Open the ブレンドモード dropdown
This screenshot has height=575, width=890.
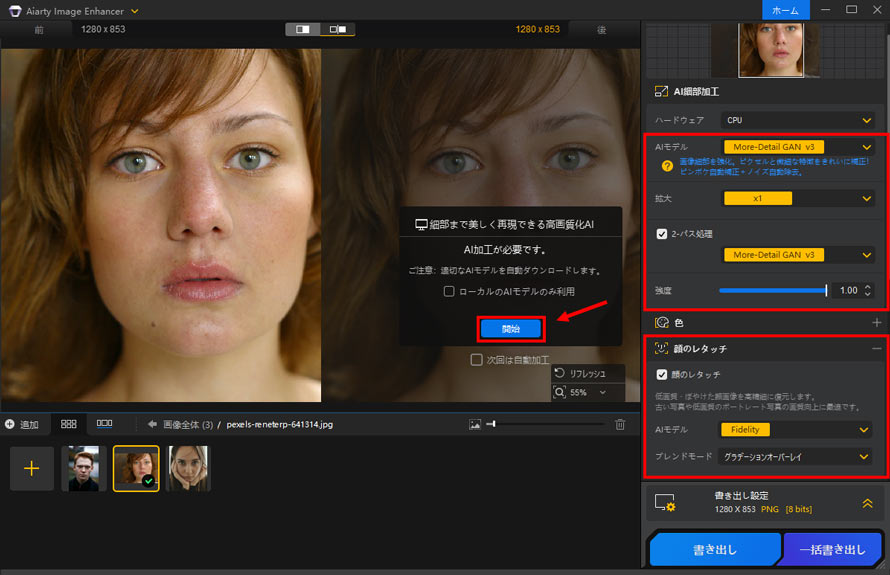795,456
